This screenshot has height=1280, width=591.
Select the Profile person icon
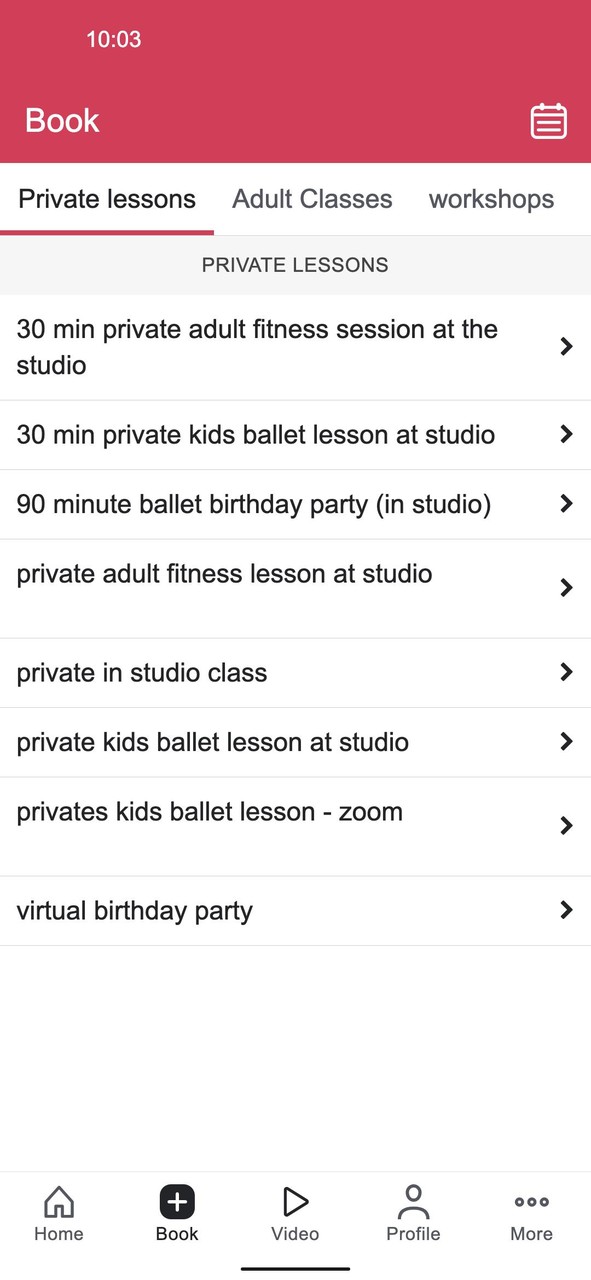413,1205
